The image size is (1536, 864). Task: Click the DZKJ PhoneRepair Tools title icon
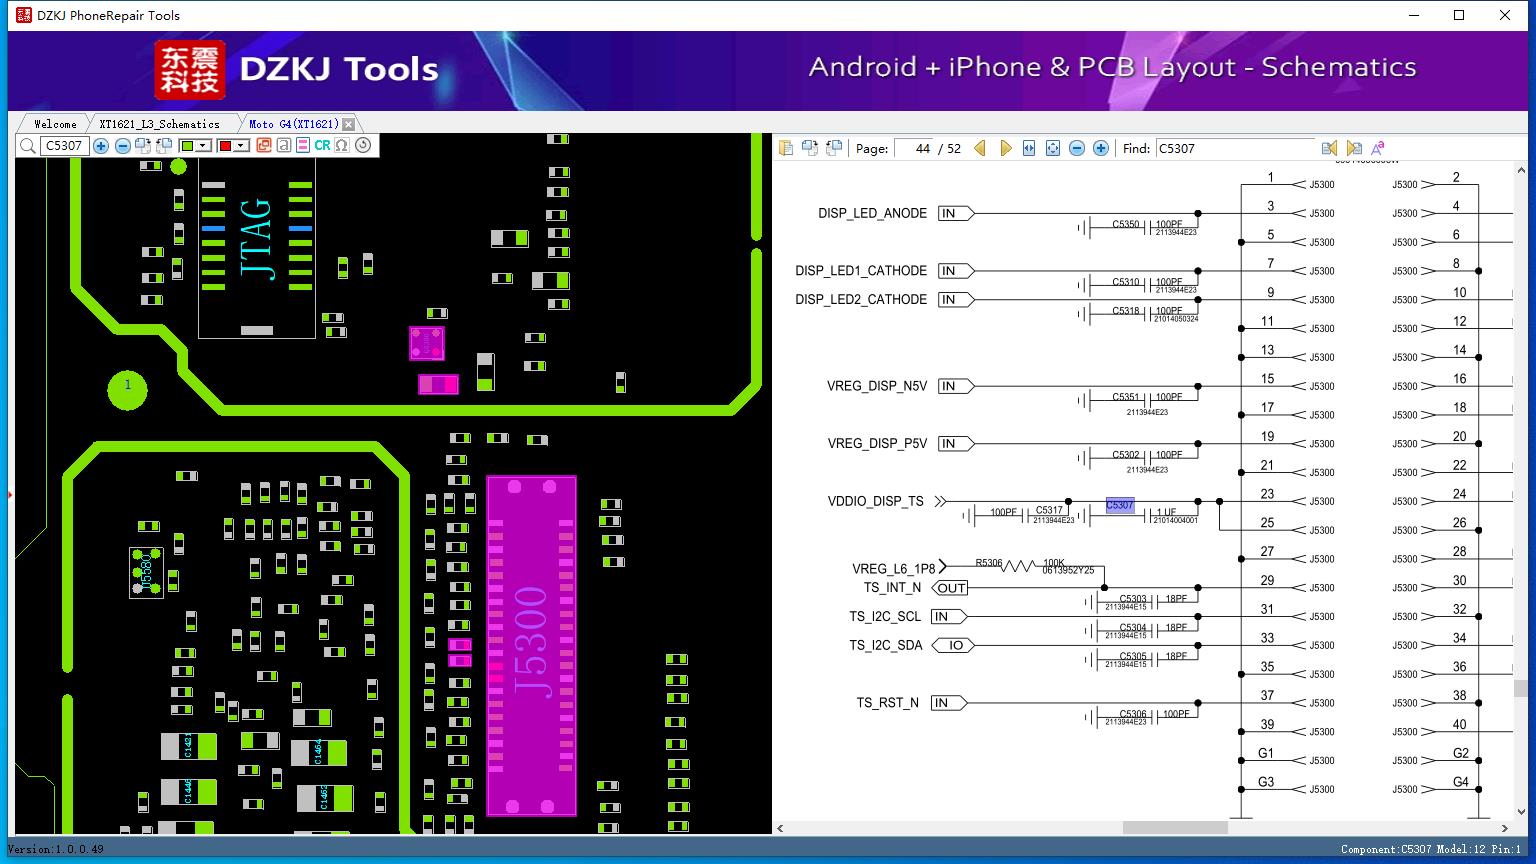click(x=22, y=15)
